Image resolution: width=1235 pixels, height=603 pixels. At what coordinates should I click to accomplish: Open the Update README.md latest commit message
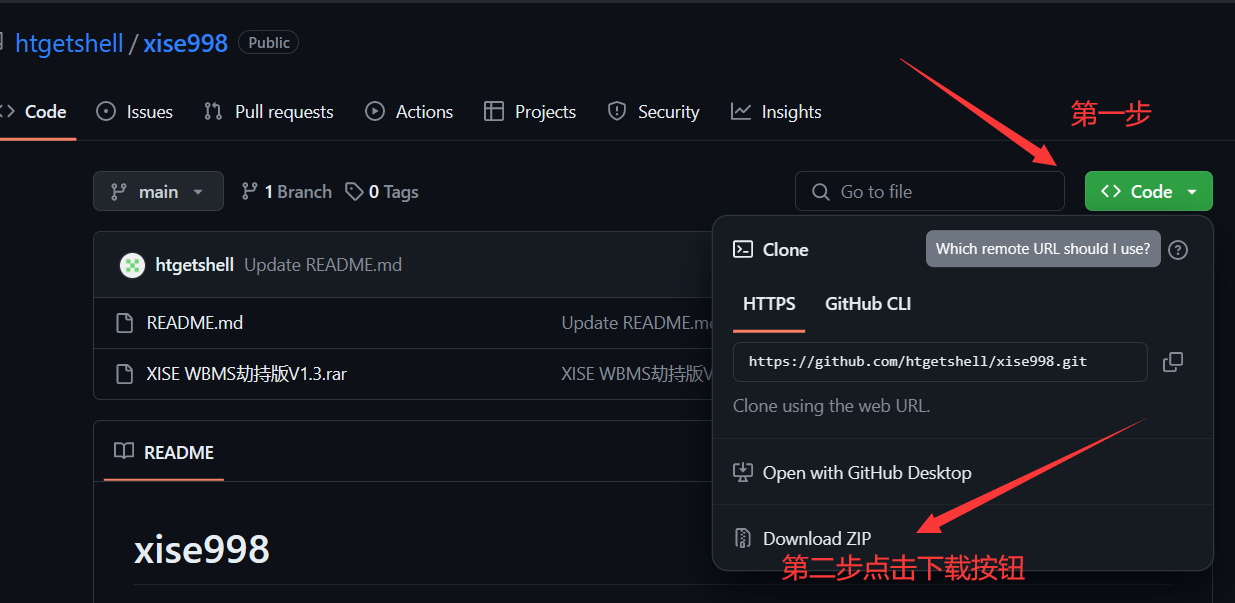[323, 265]
